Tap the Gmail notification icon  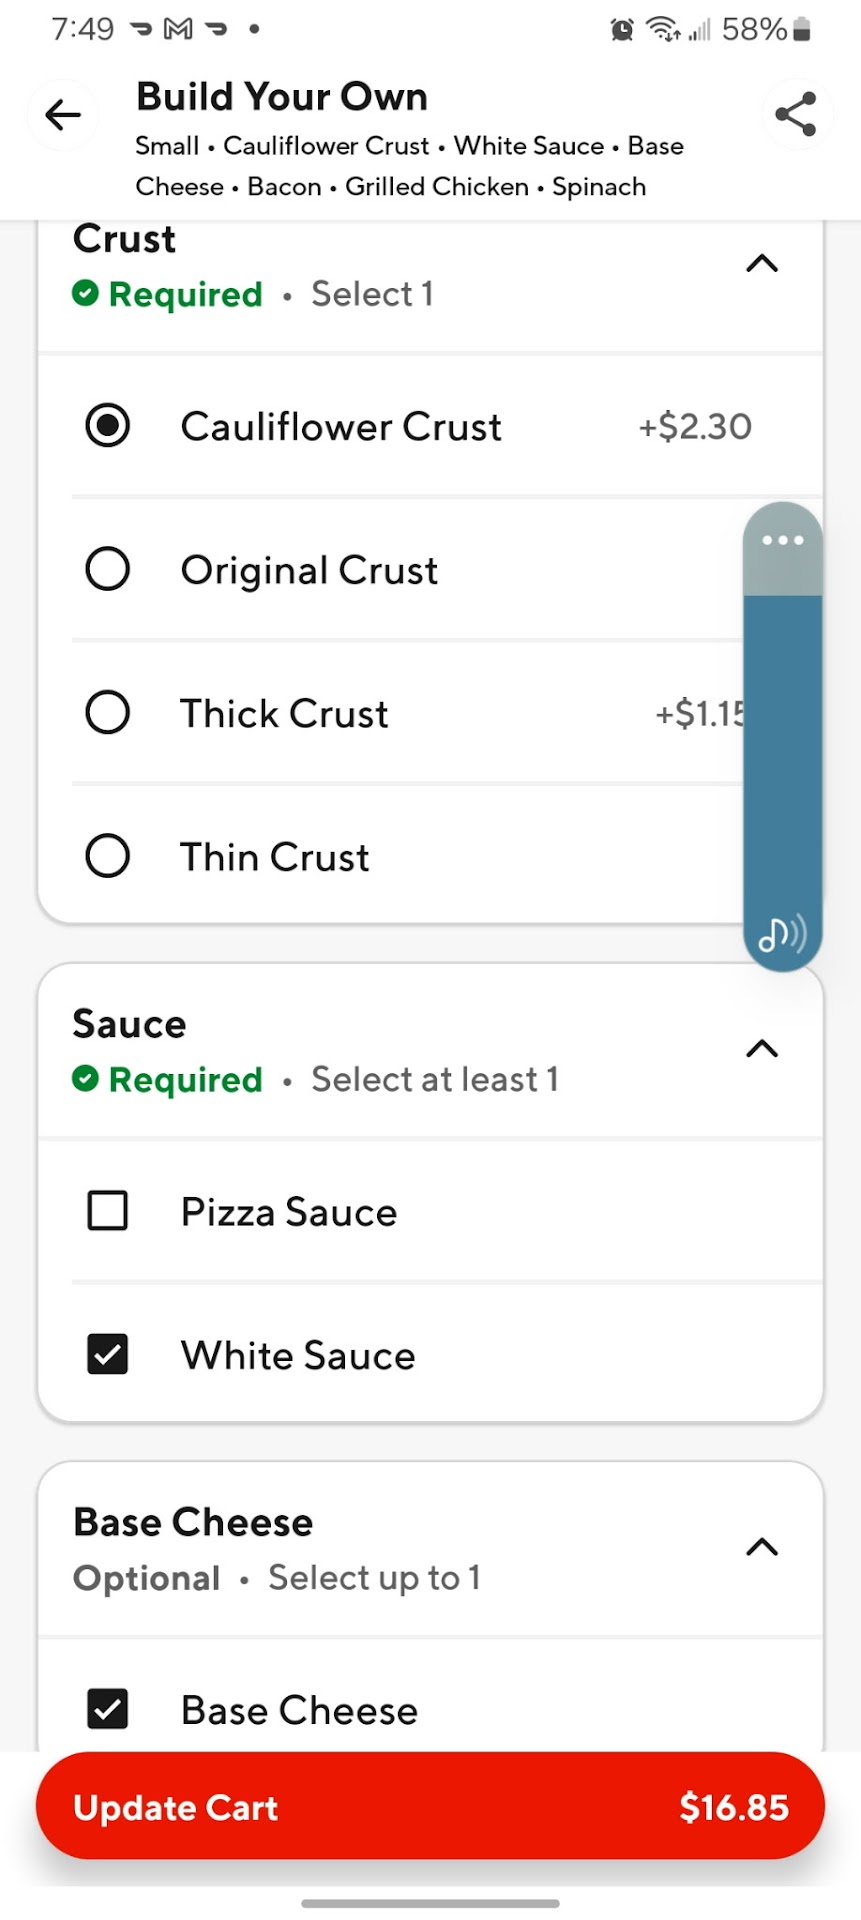[x=178, y=29]
